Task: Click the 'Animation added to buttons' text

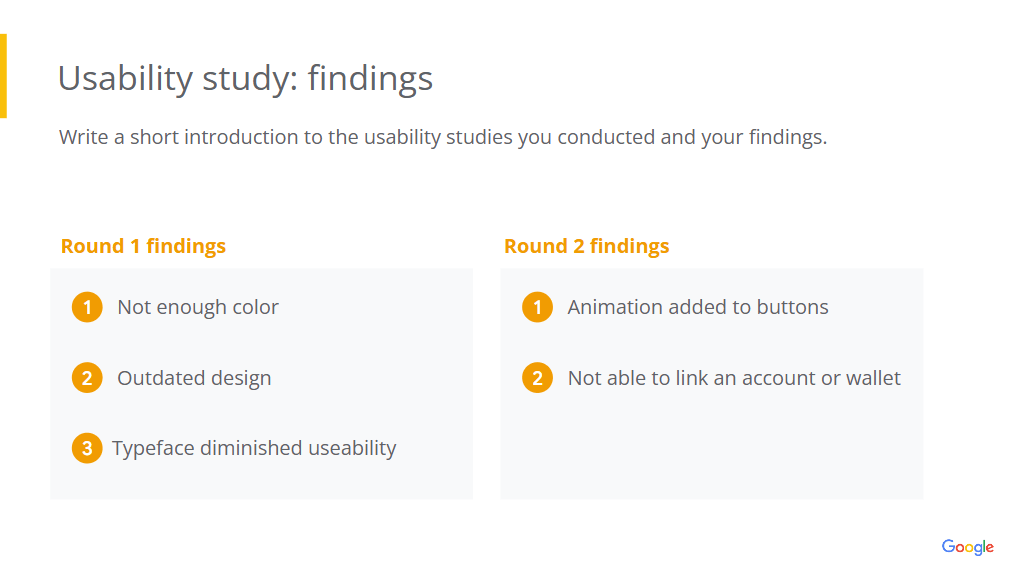Action: click(x=698, y=307)
